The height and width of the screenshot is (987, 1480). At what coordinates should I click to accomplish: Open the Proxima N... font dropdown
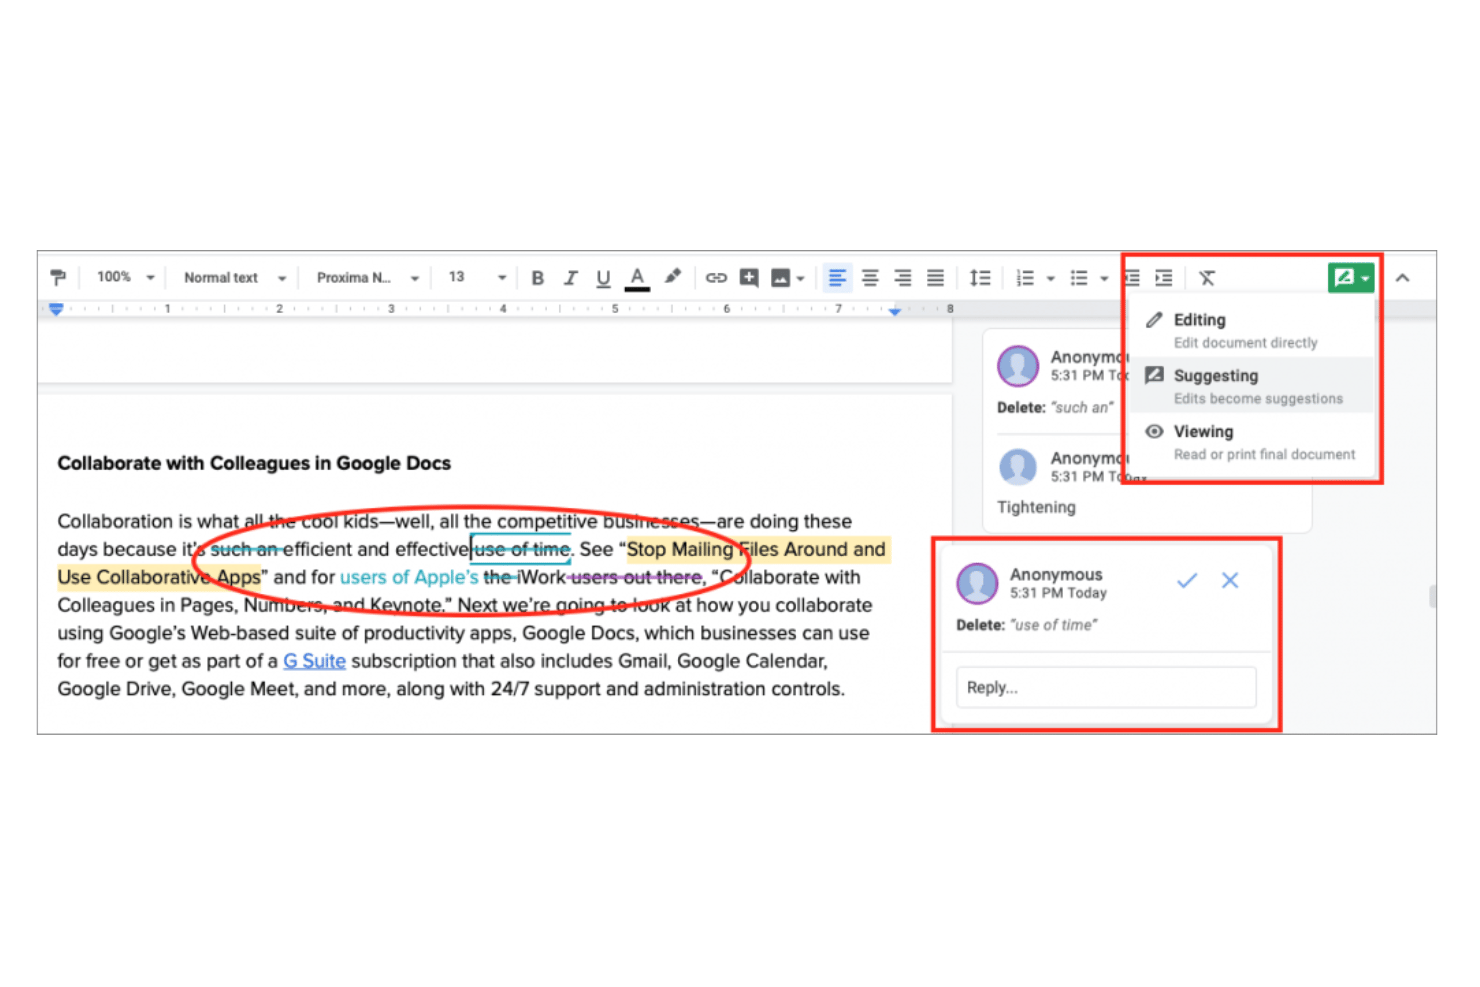pyautogui.click(x=367, y=278)
